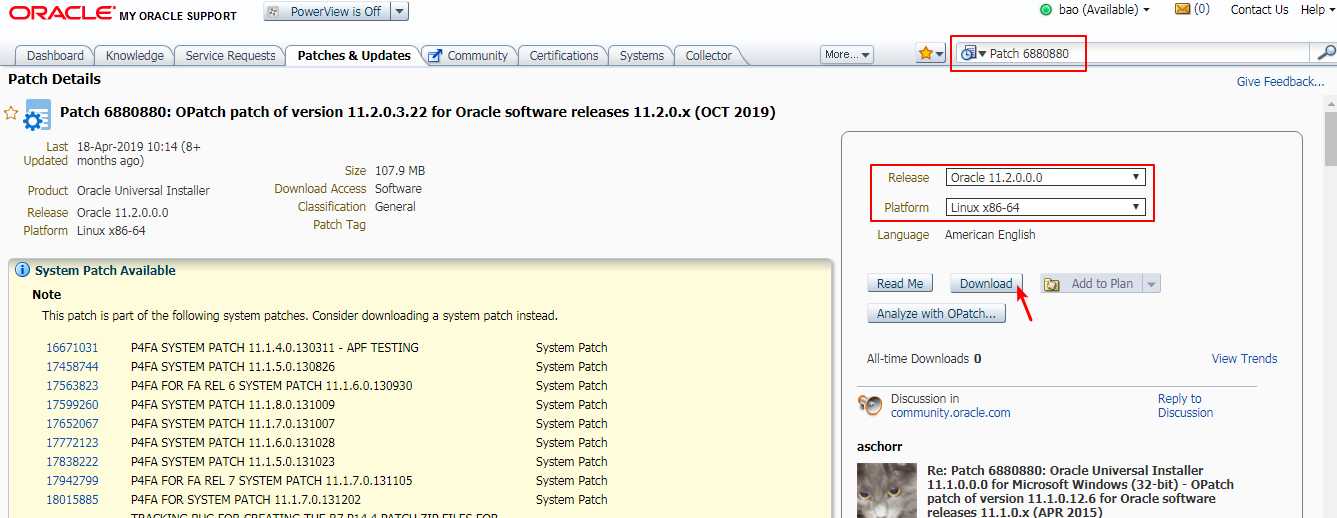1337x518 pixels.
Task: Open patch link 17772123
Action: tap(72, 443)
